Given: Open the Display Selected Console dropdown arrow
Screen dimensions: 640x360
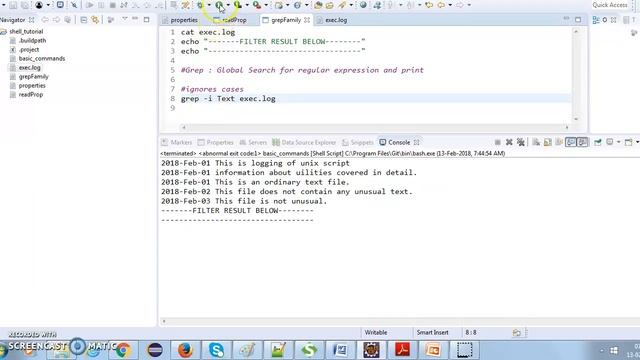Looking at the screenshot, I should [x=618, y=142].
